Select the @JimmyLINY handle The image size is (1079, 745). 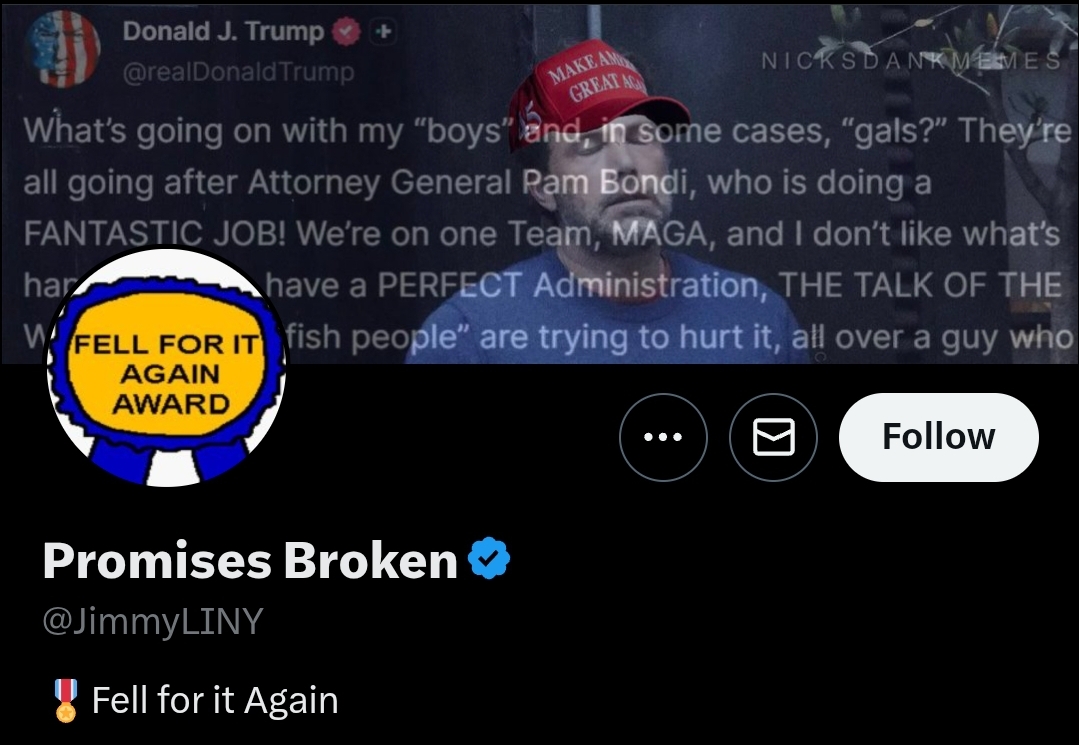[x=153, y=621]
